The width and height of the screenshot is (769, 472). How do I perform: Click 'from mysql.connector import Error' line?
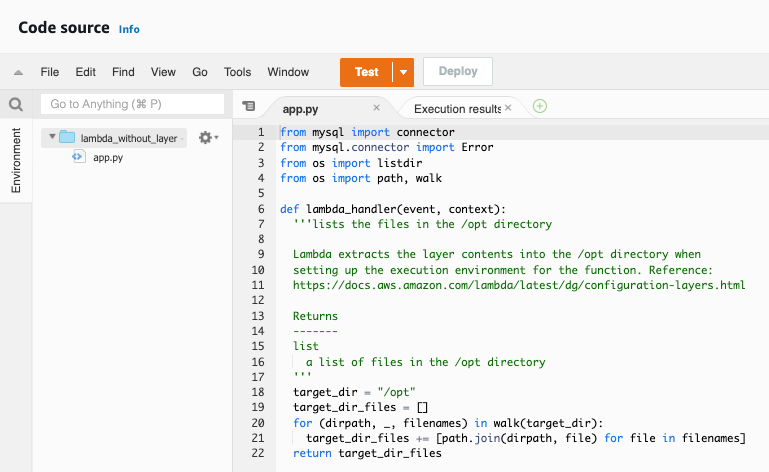click(386, 147)
